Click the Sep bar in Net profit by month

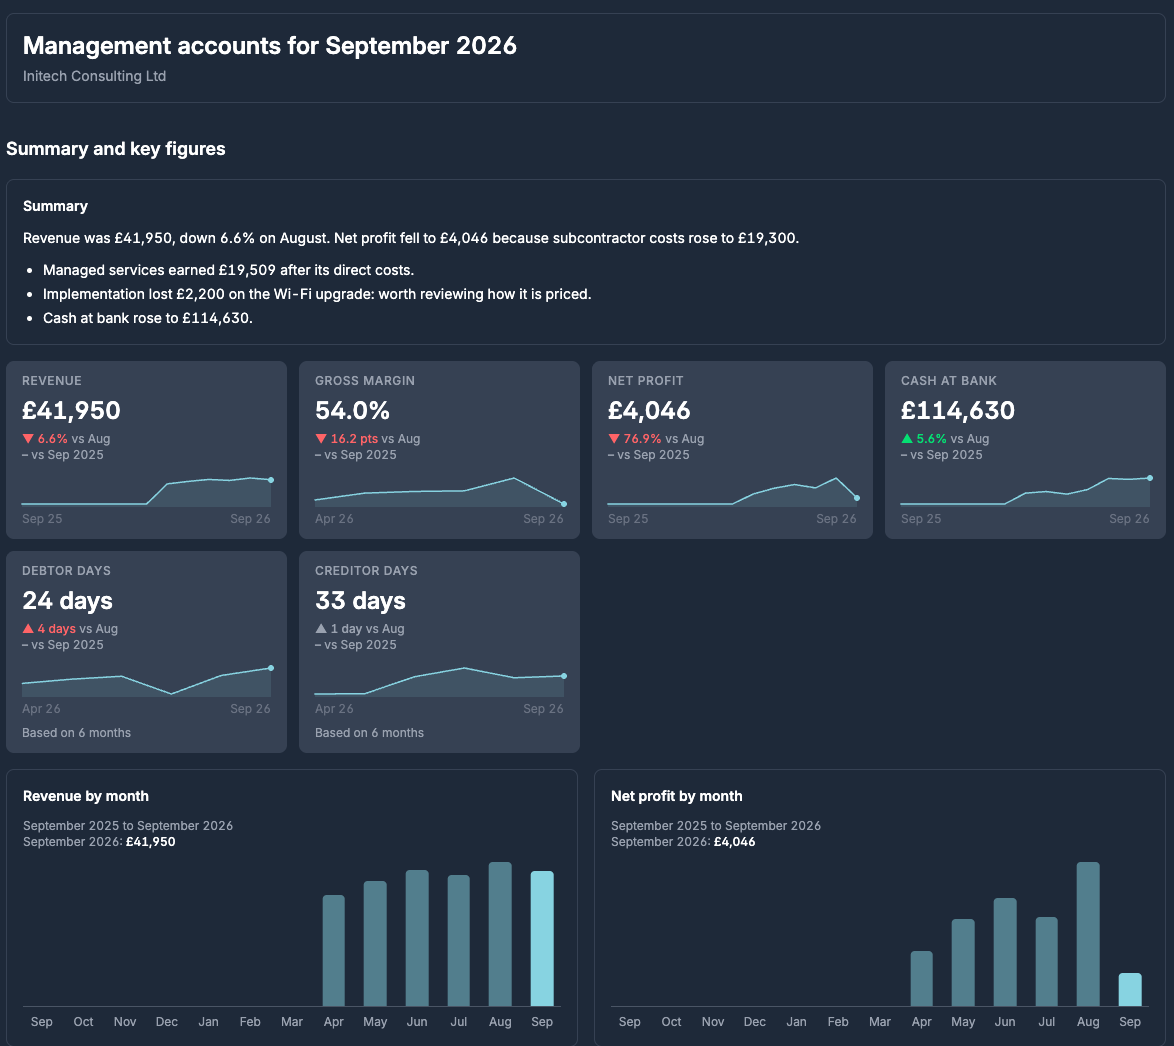click(x=1130, y=989)
